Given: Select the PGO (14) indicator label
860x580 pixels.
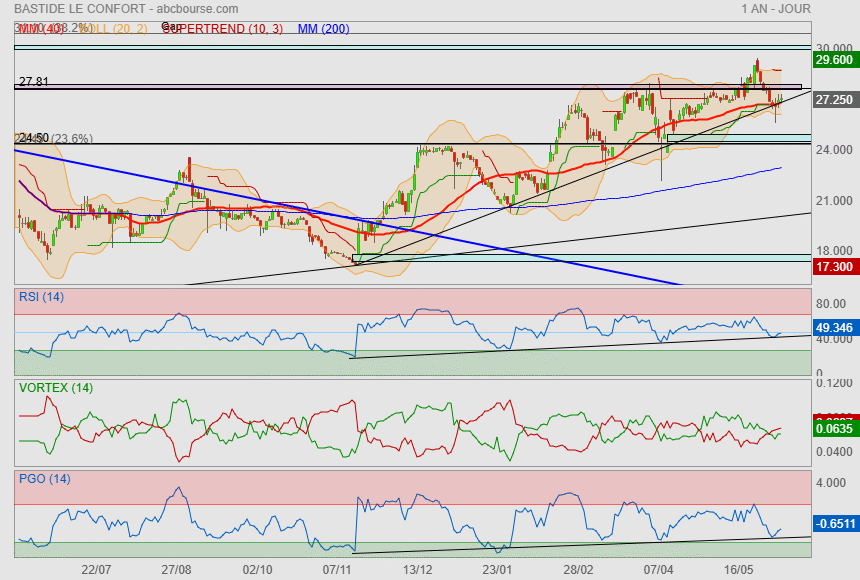Looking at the screenshot, I should point(44,479).
